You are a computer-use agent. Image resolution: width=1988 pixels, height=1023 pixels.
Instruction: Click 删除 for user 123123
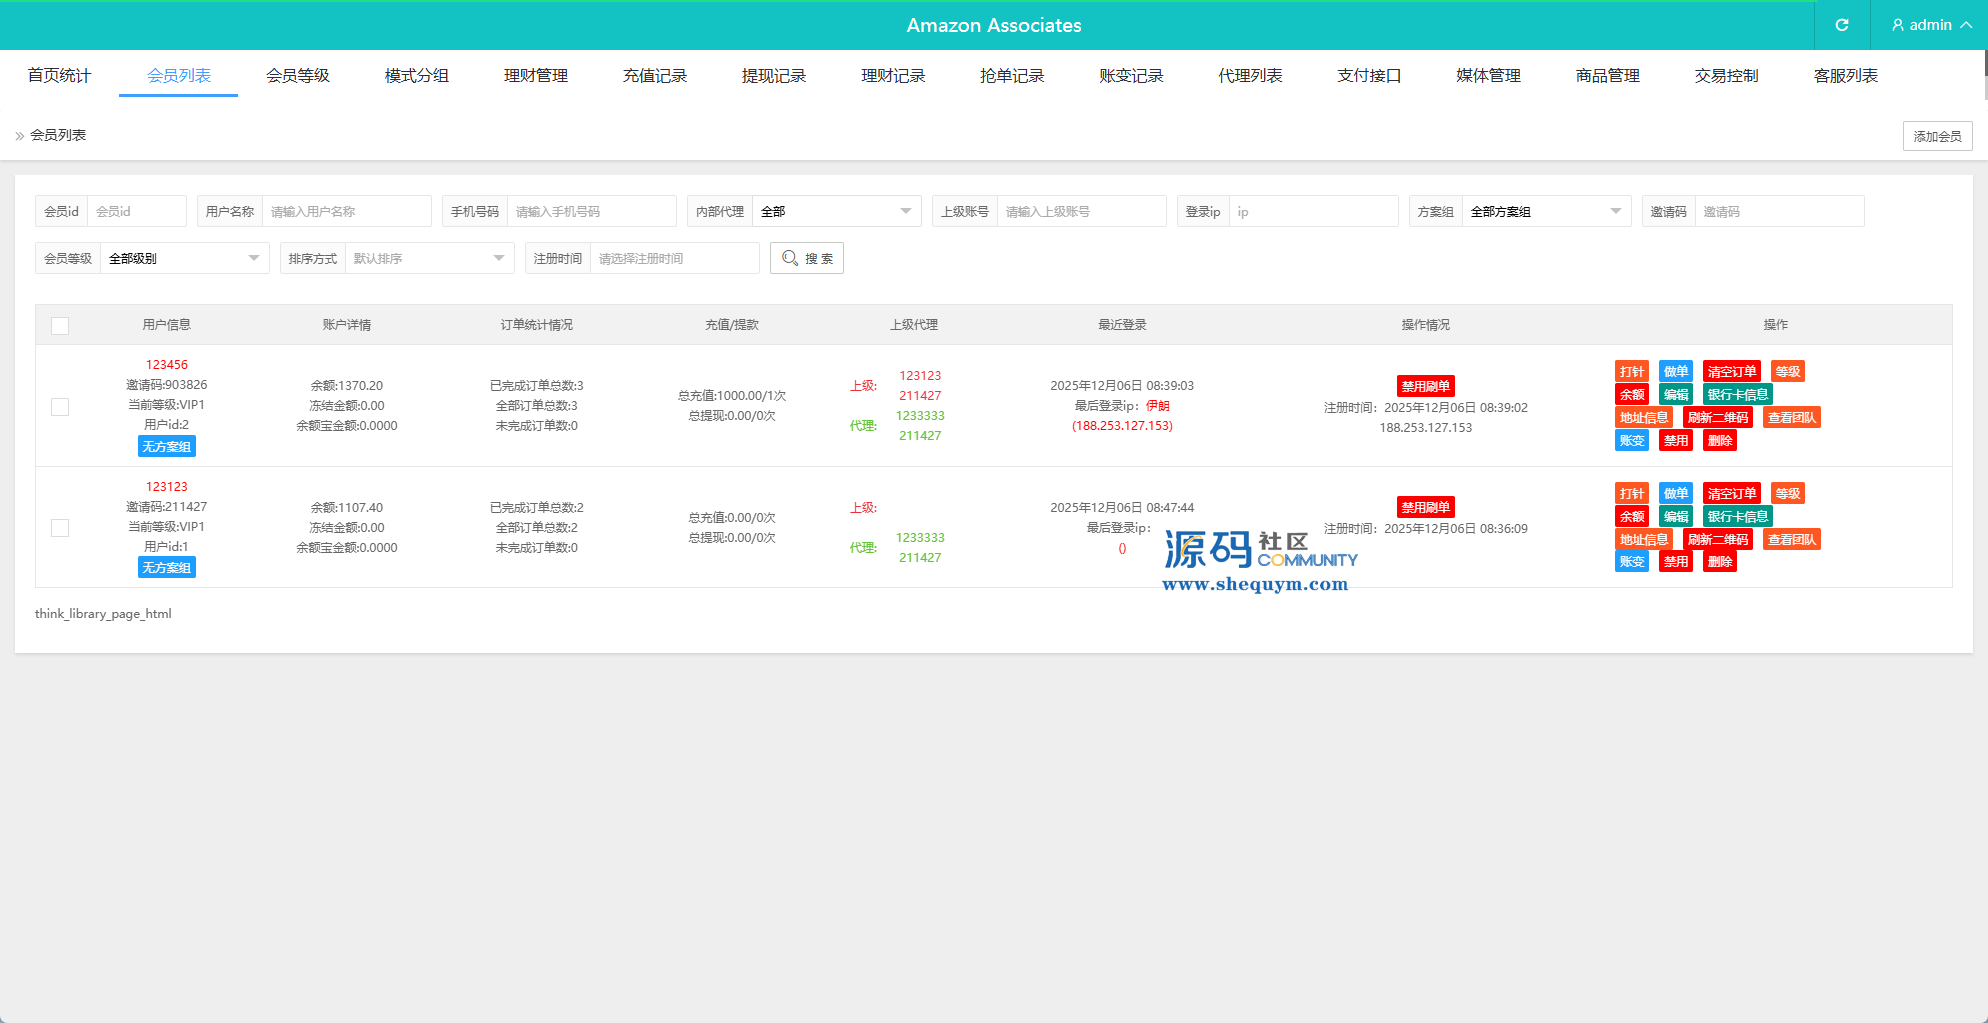(x=1719, y=562)
